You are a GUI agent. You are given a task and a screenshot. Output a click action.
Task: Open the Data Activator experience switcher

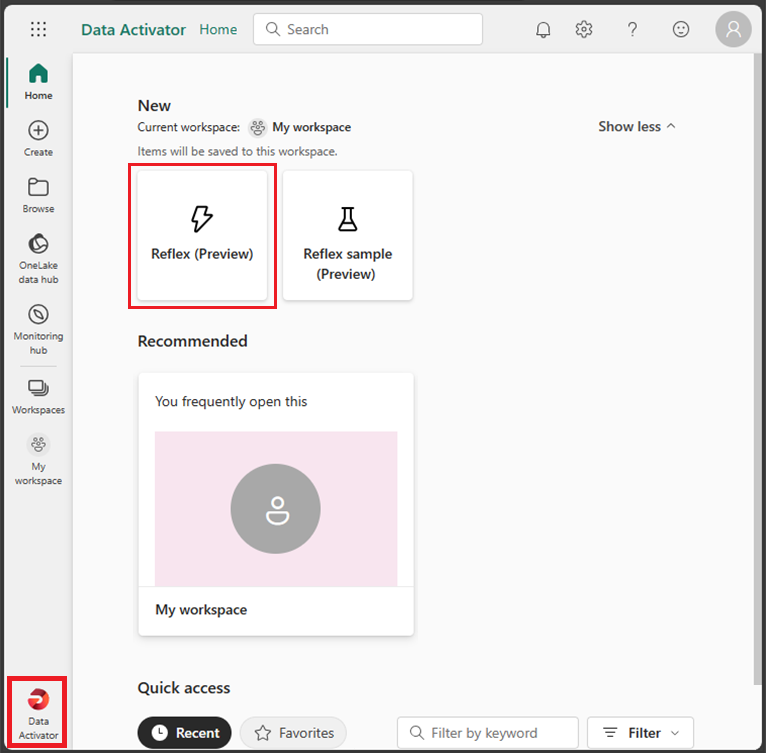[x=38, y=712]
